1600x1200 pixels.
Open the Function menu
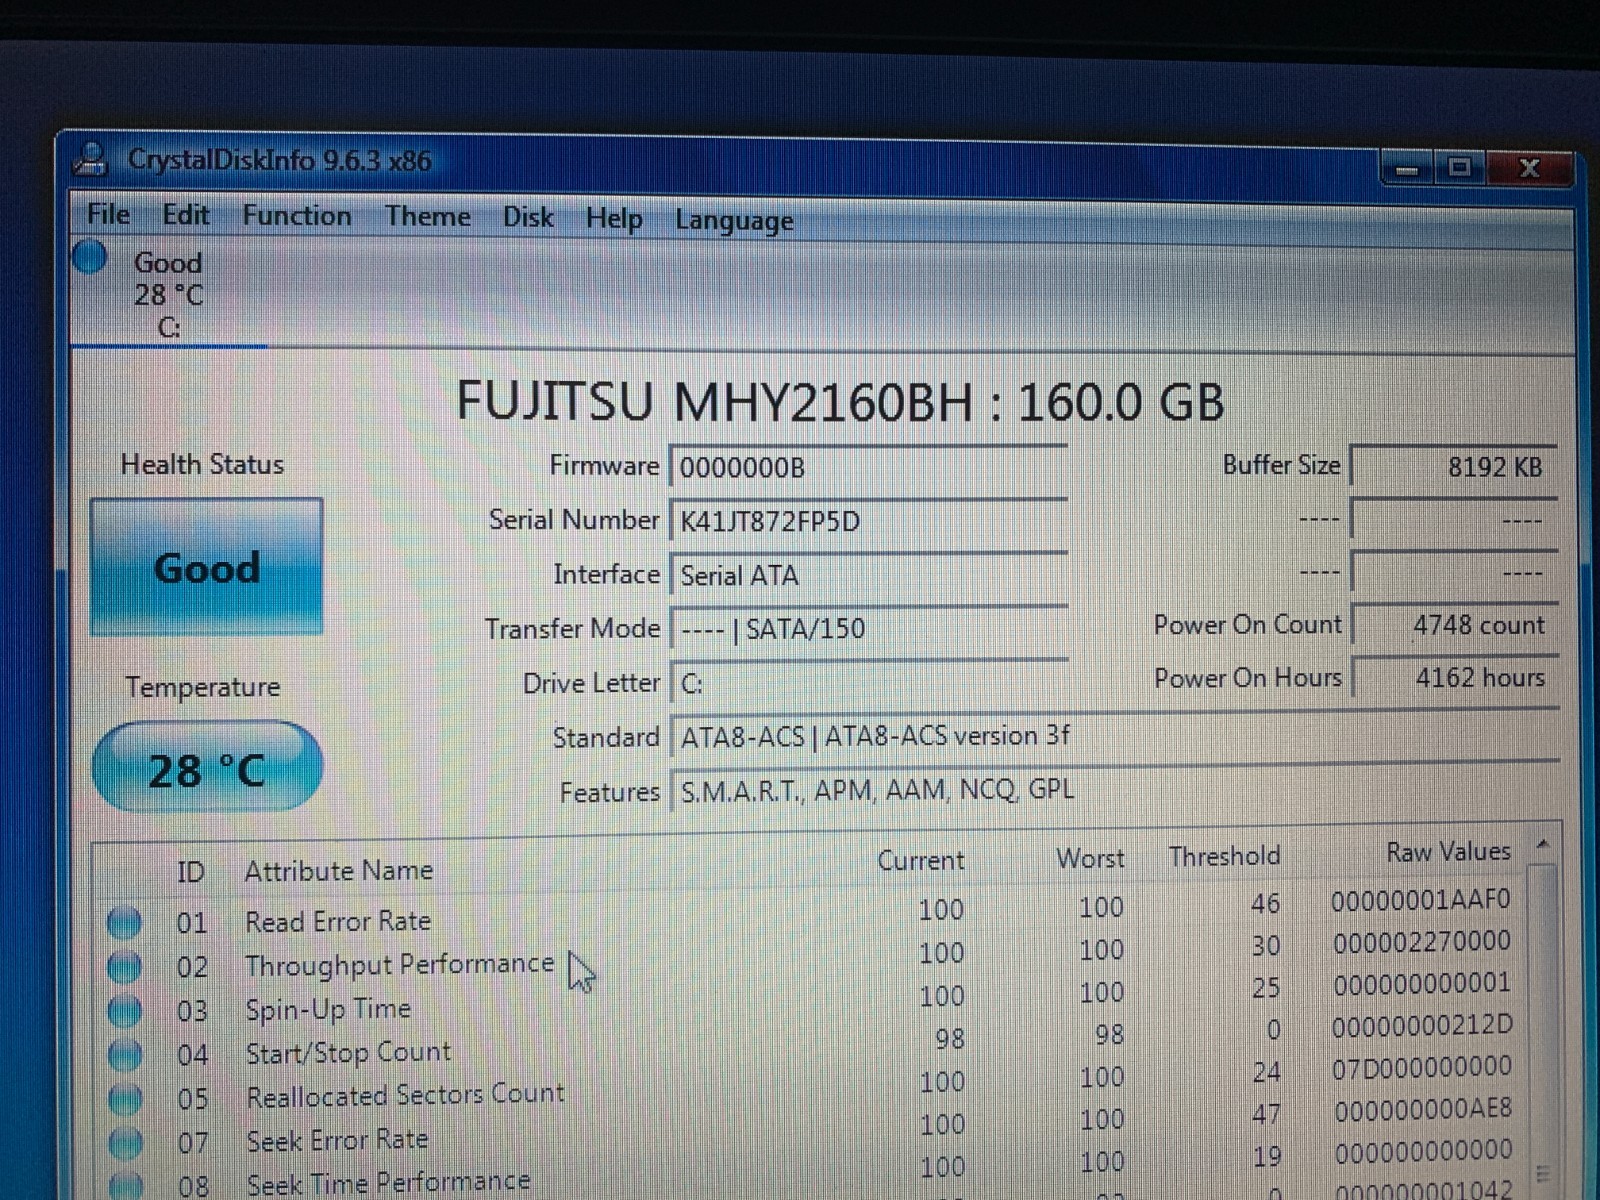[x=297, y=216]
